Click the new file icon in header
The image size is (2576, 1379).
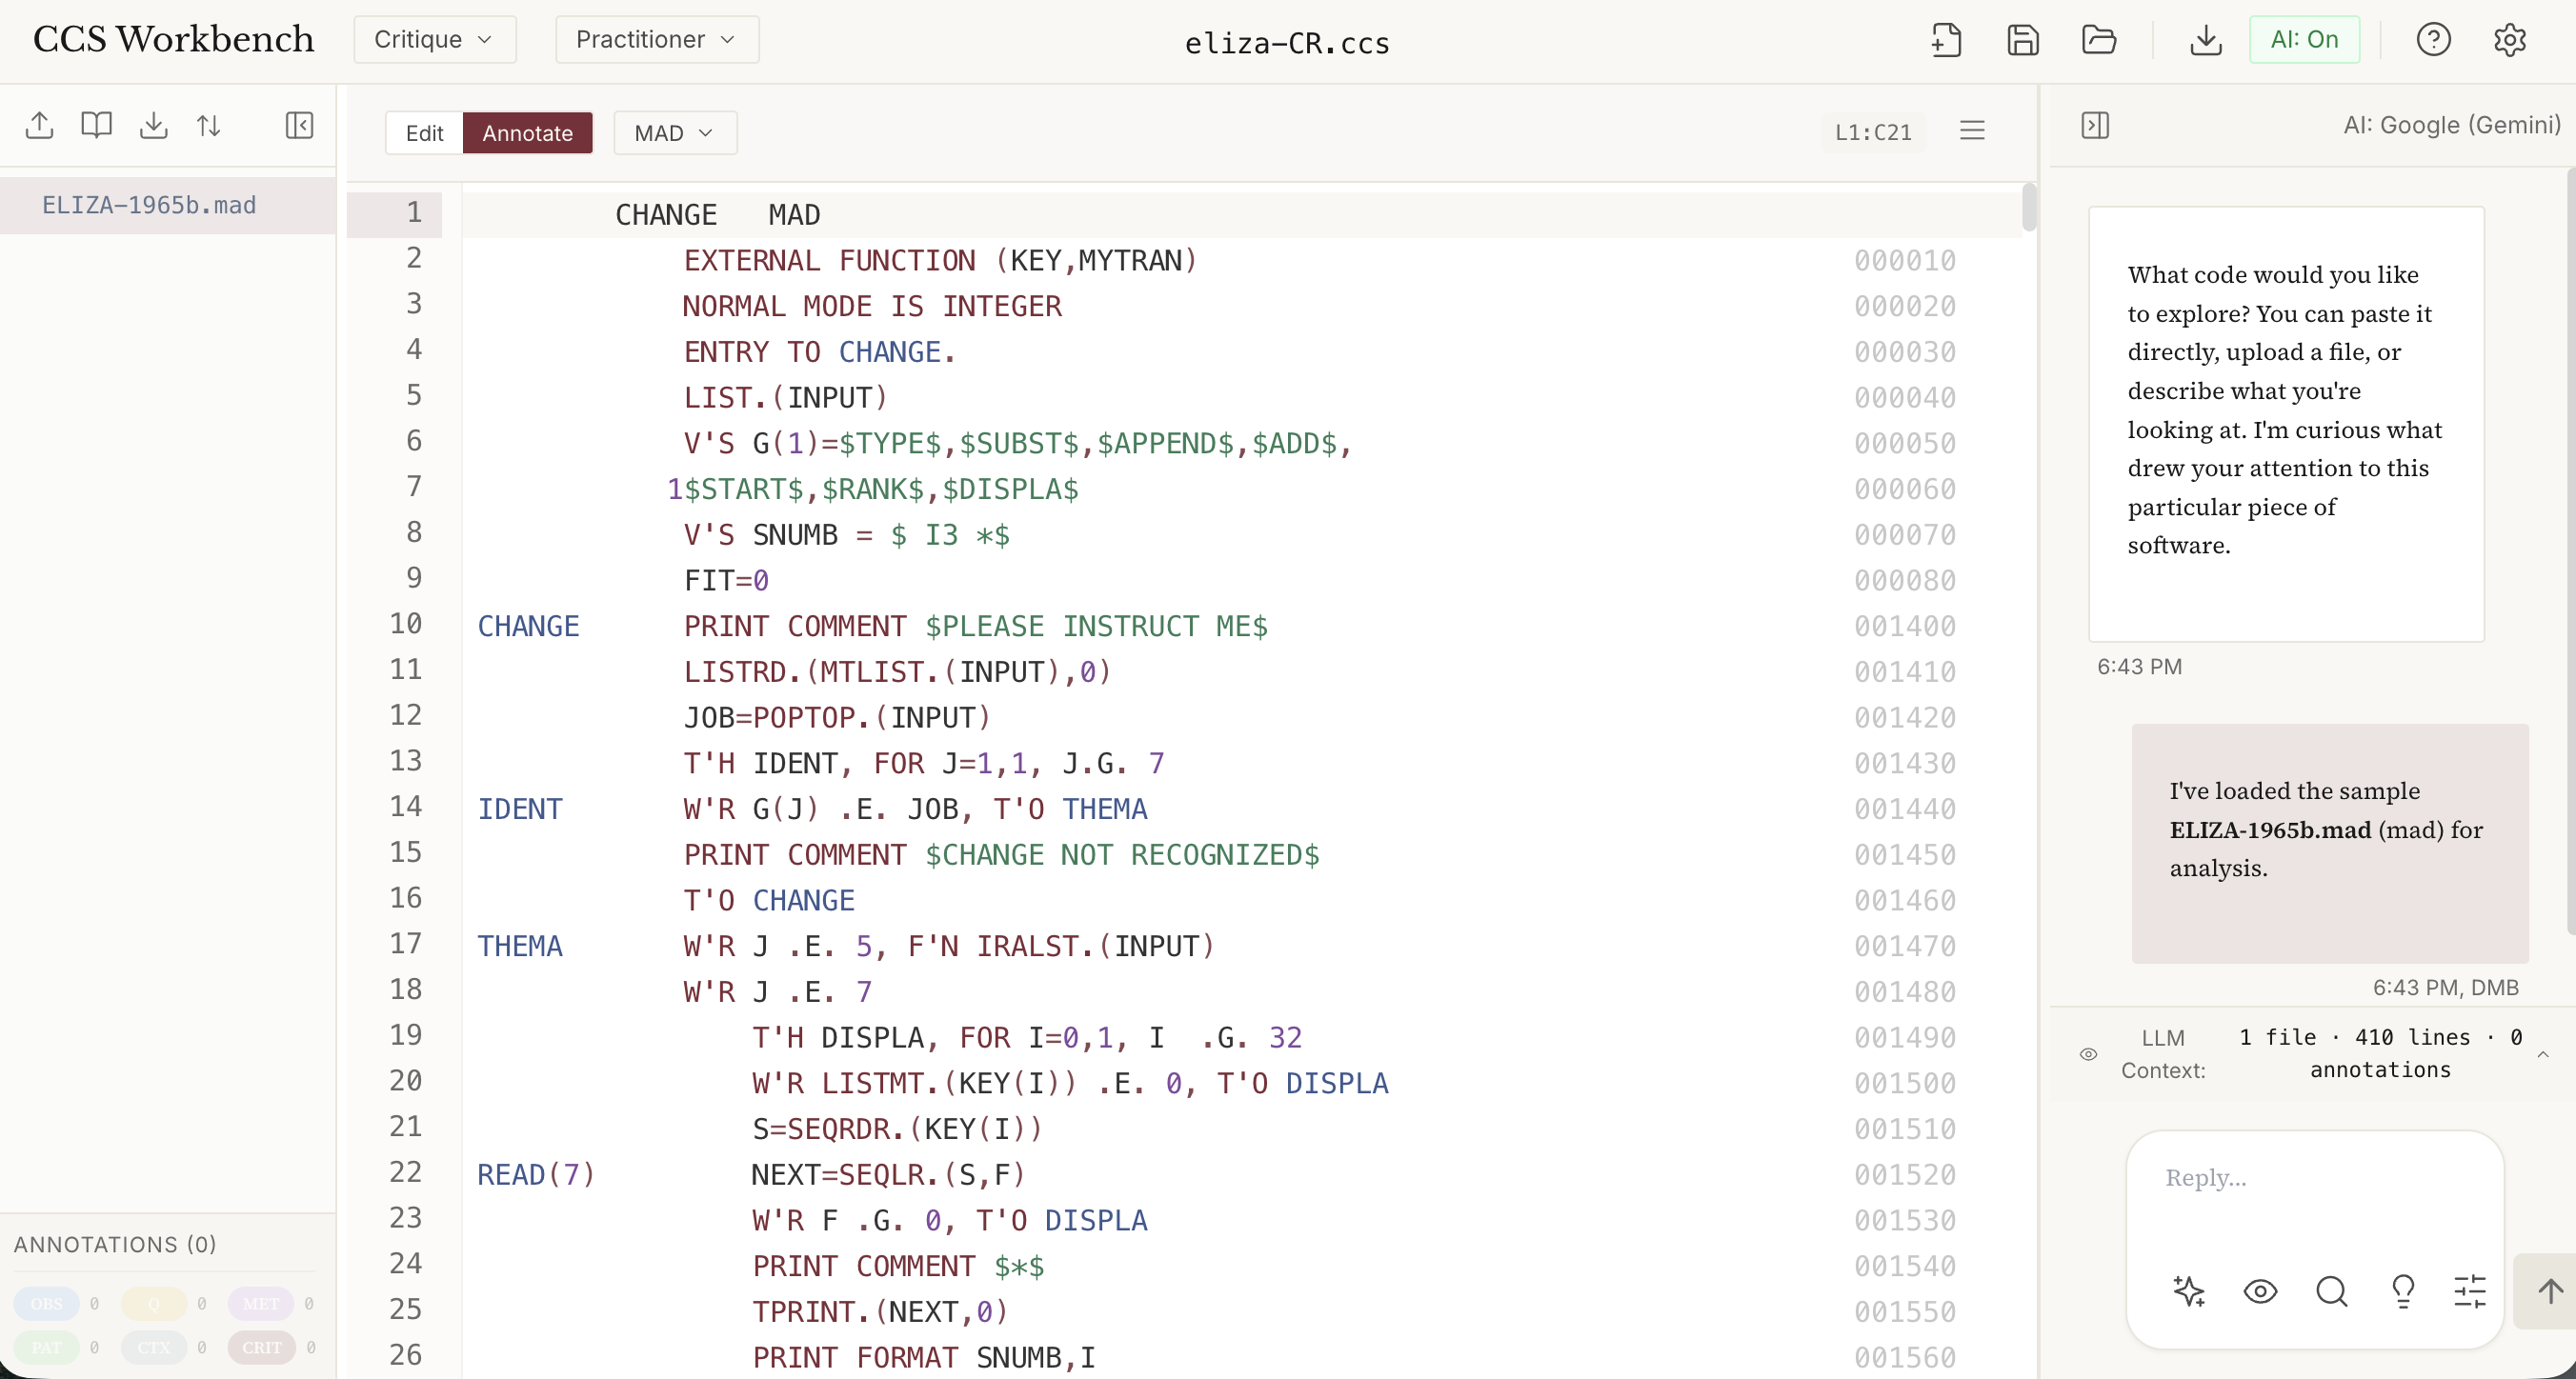1946,40
